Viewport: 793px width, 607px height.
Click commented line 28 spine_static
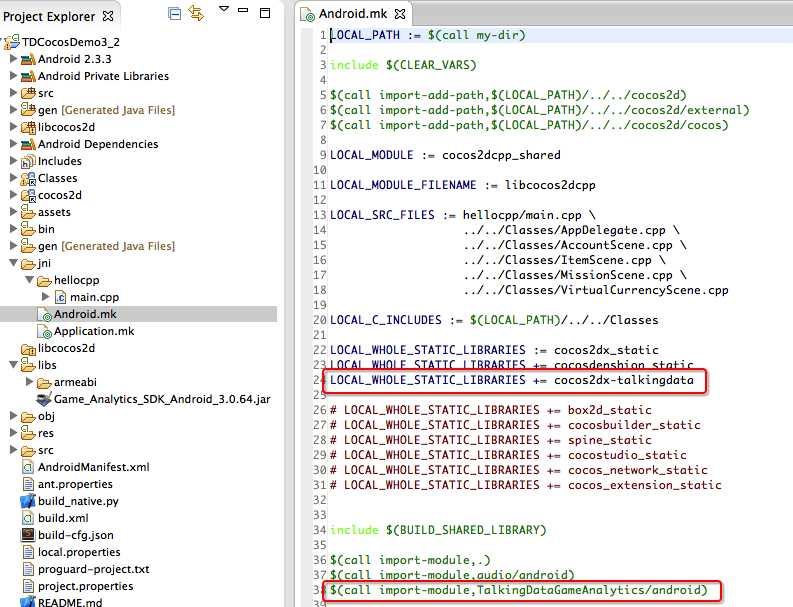click(491, 440)
